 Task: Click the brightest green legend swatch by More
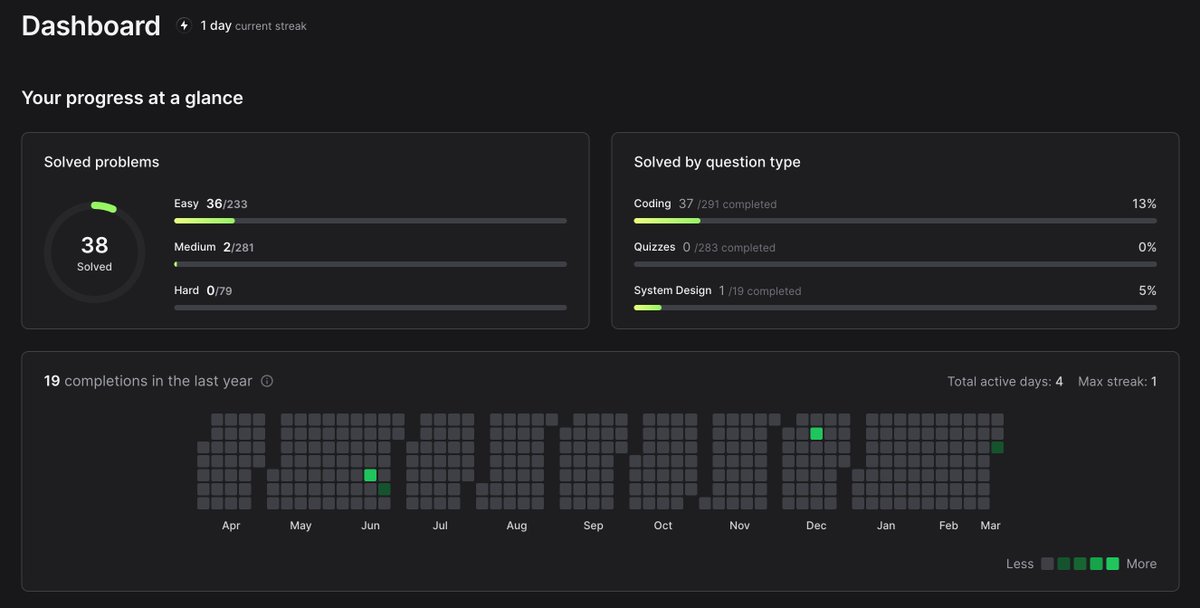coord(1113,564)
